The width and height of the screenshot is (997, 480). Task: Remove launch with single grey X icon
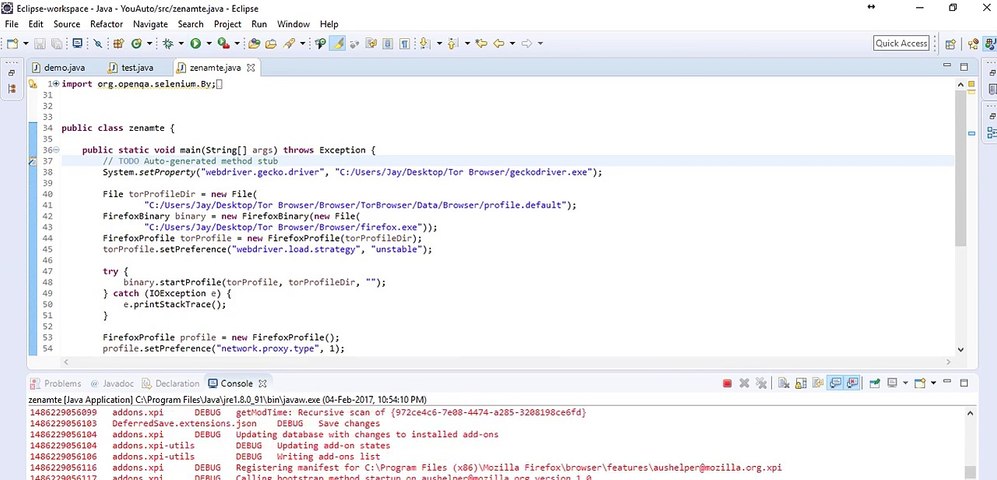point(745,383)
